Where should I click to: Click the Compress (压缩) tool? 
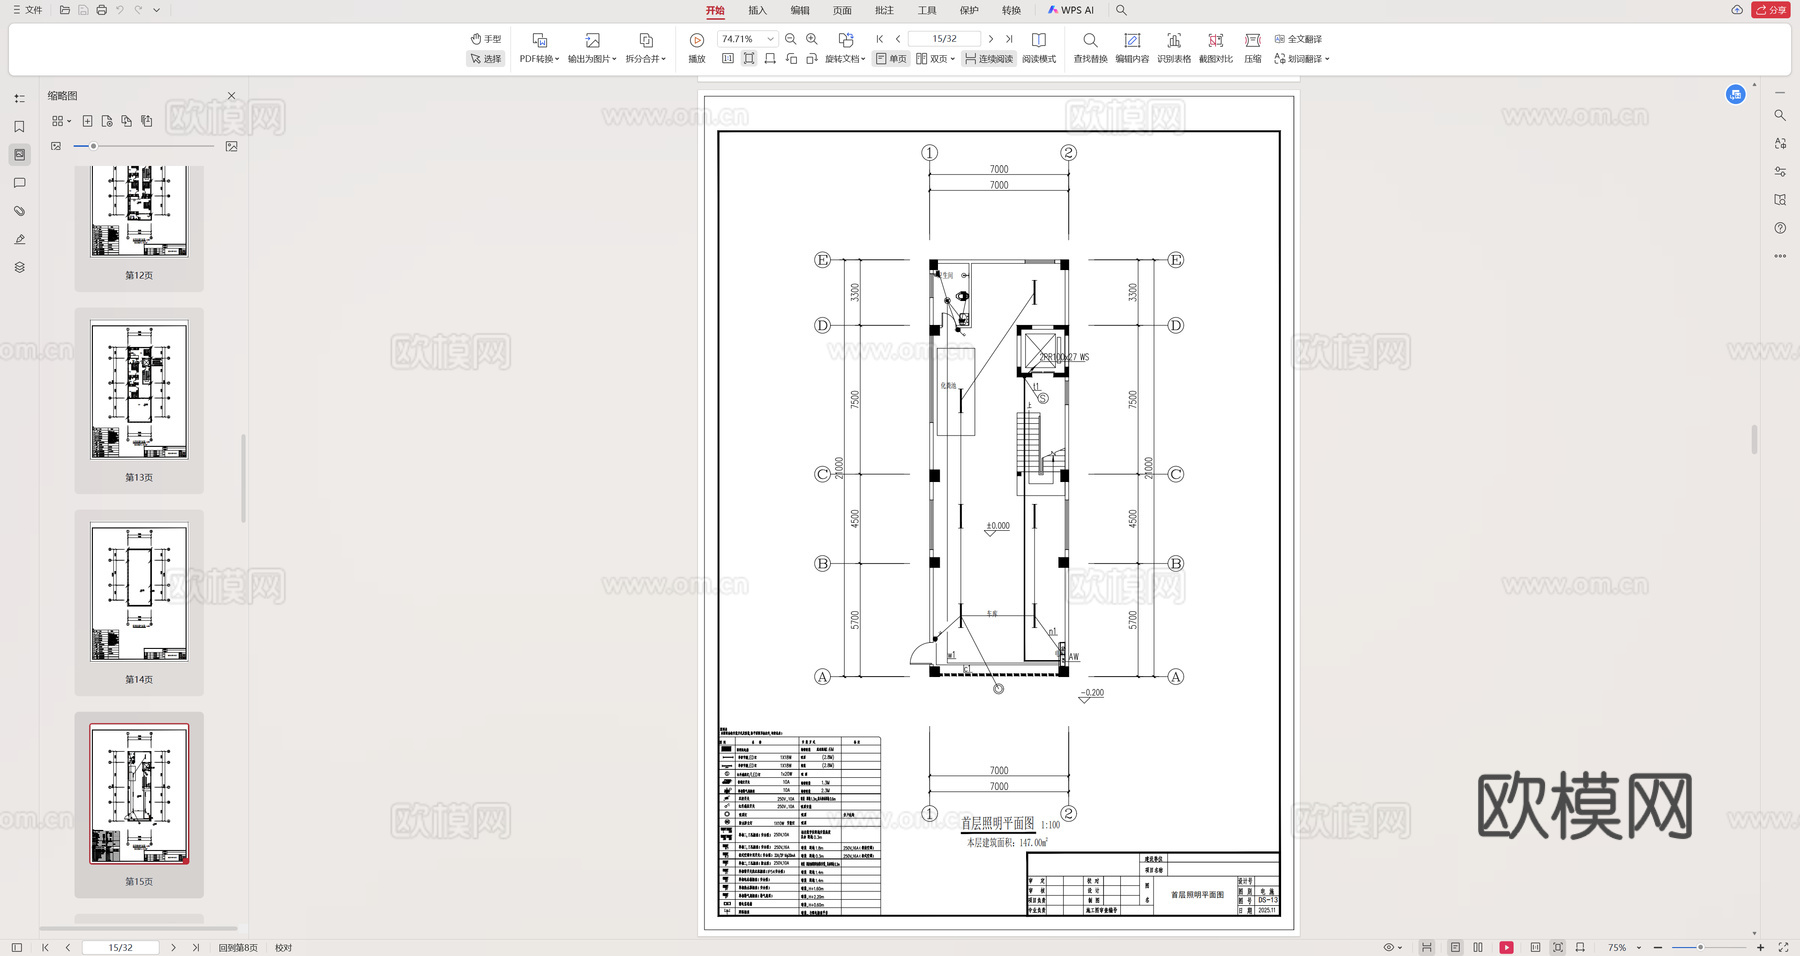point(1253,47)
